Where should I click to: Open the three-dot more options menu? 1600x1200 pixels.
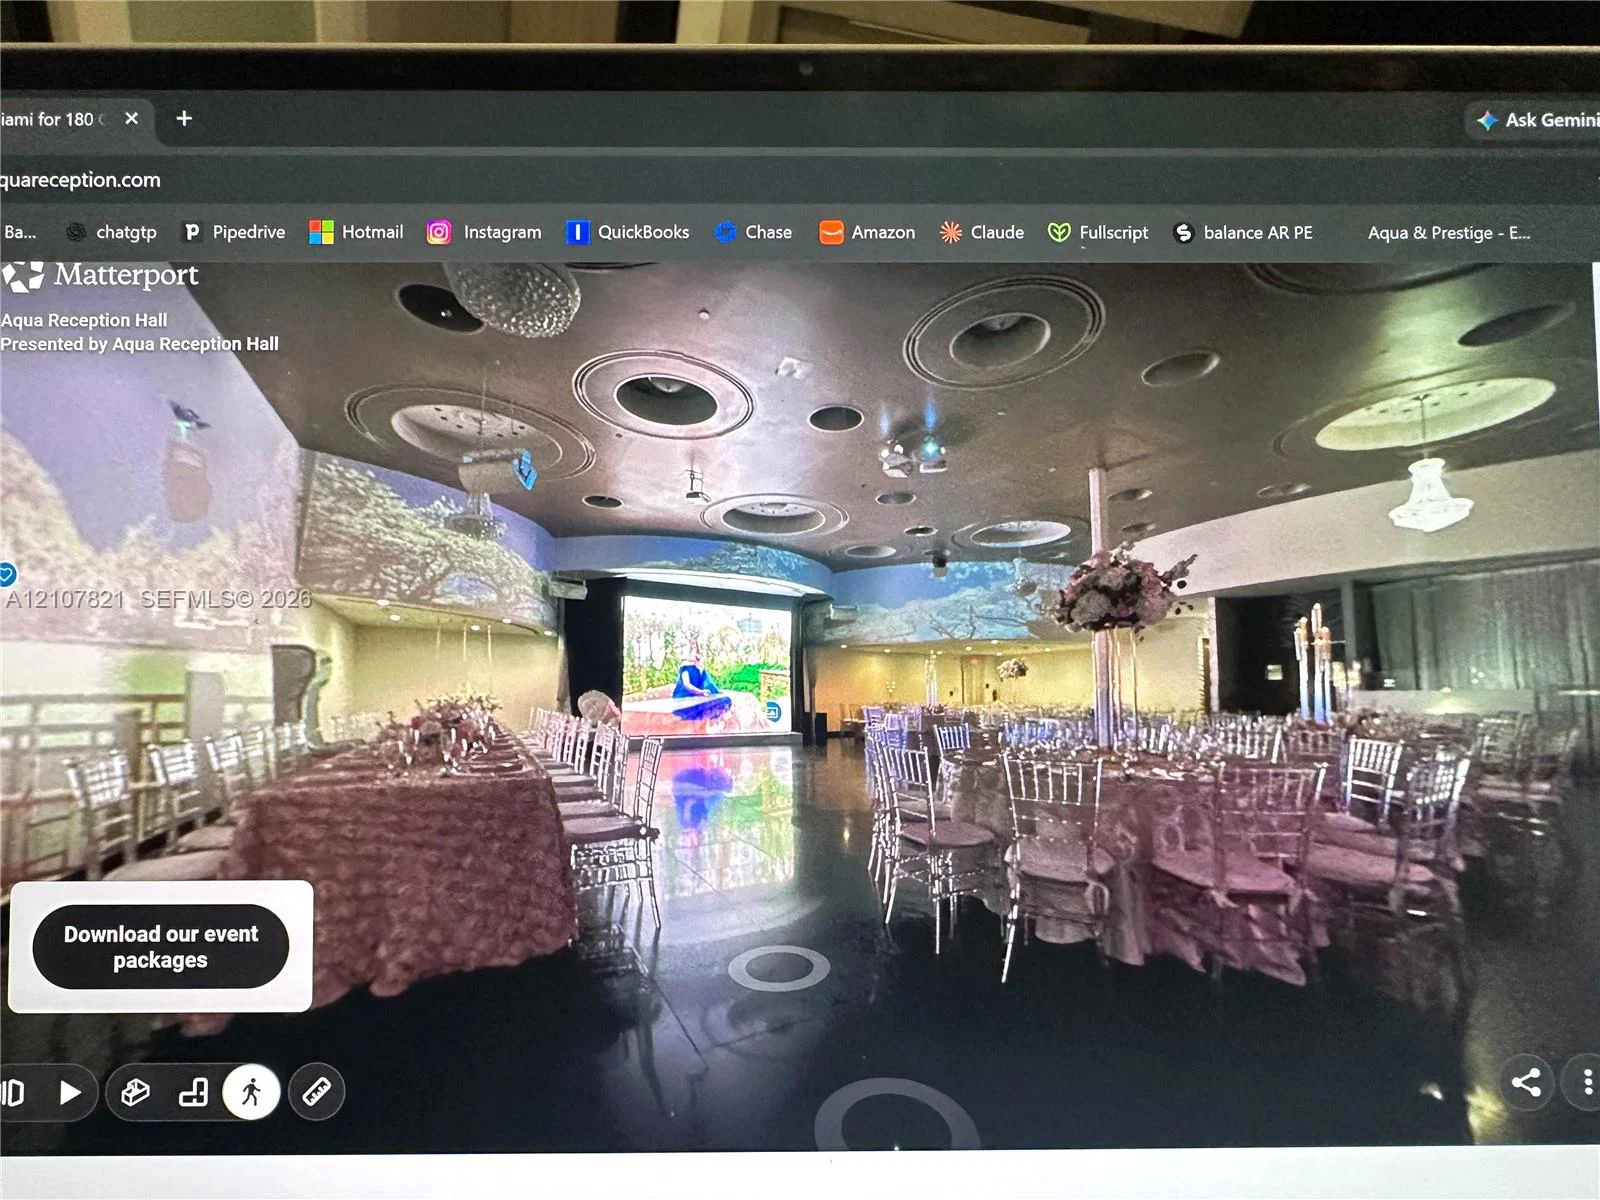1588,1082
